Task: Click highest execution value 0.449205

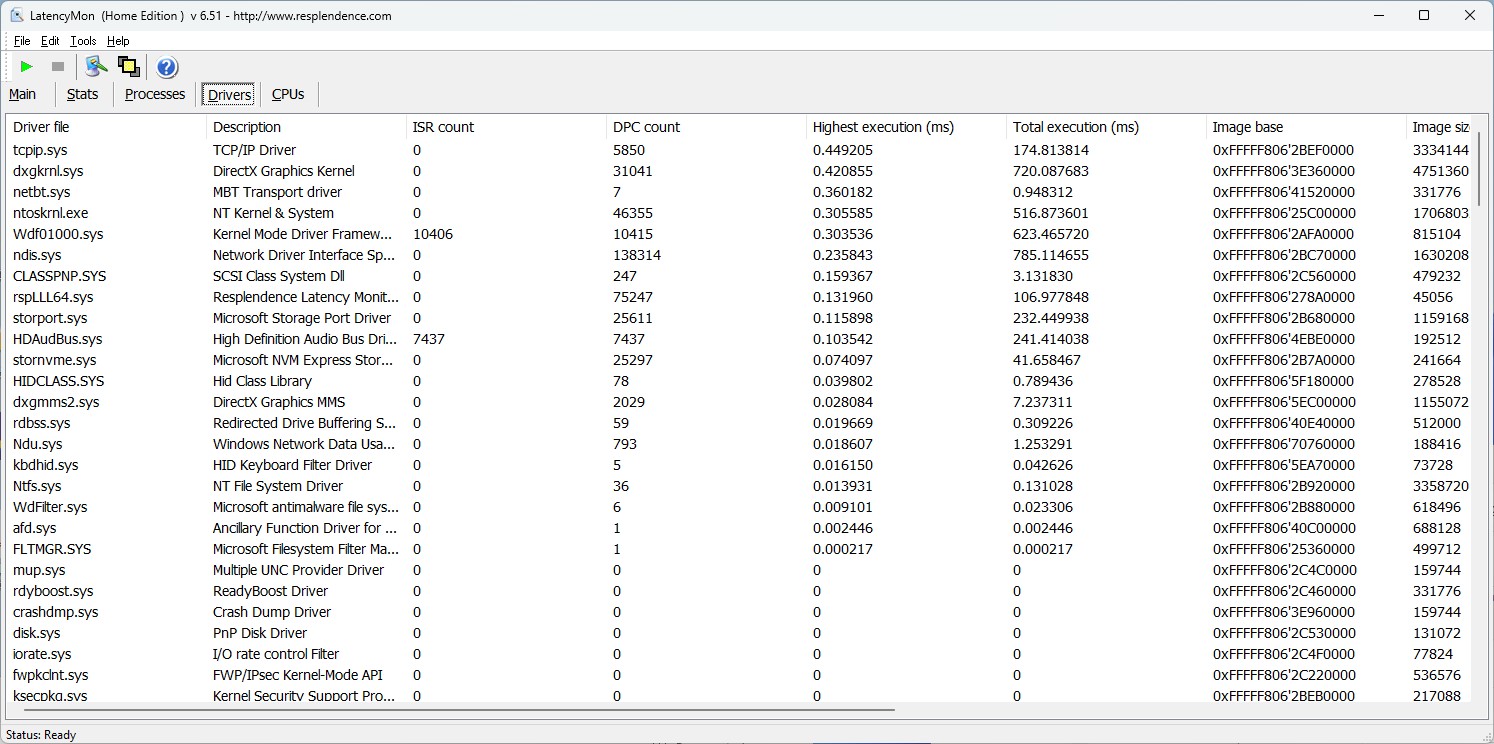Action: tap(842, 150)
